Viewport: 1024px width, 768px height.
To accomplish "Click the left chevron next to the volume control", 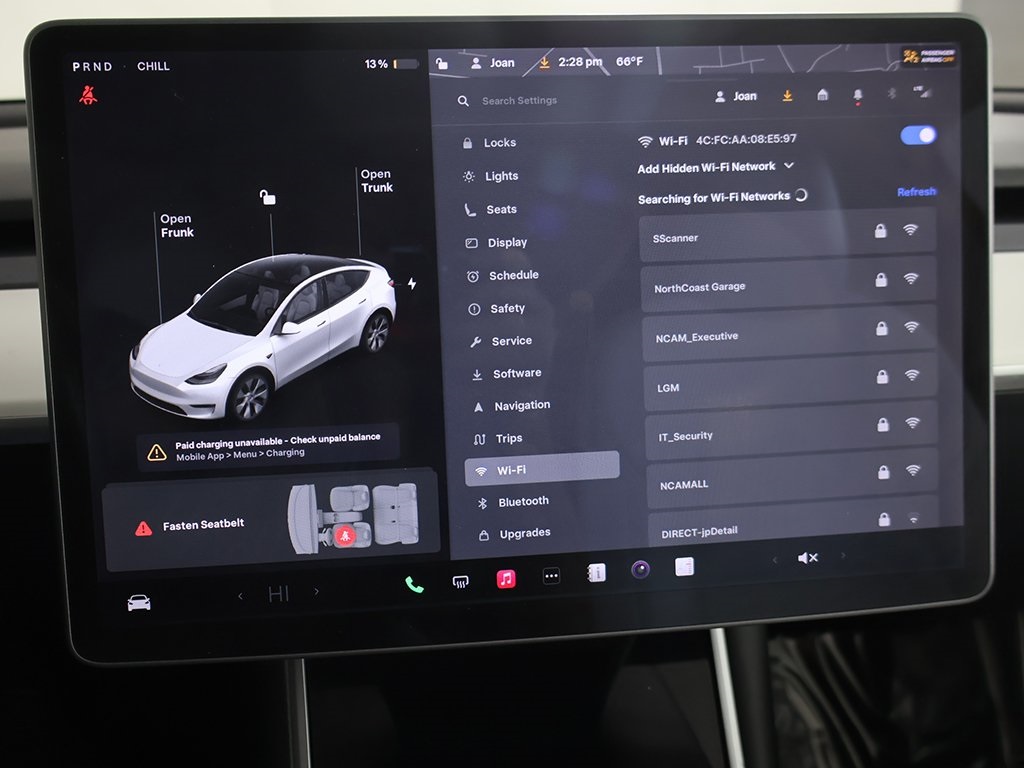I will (774, 557).
